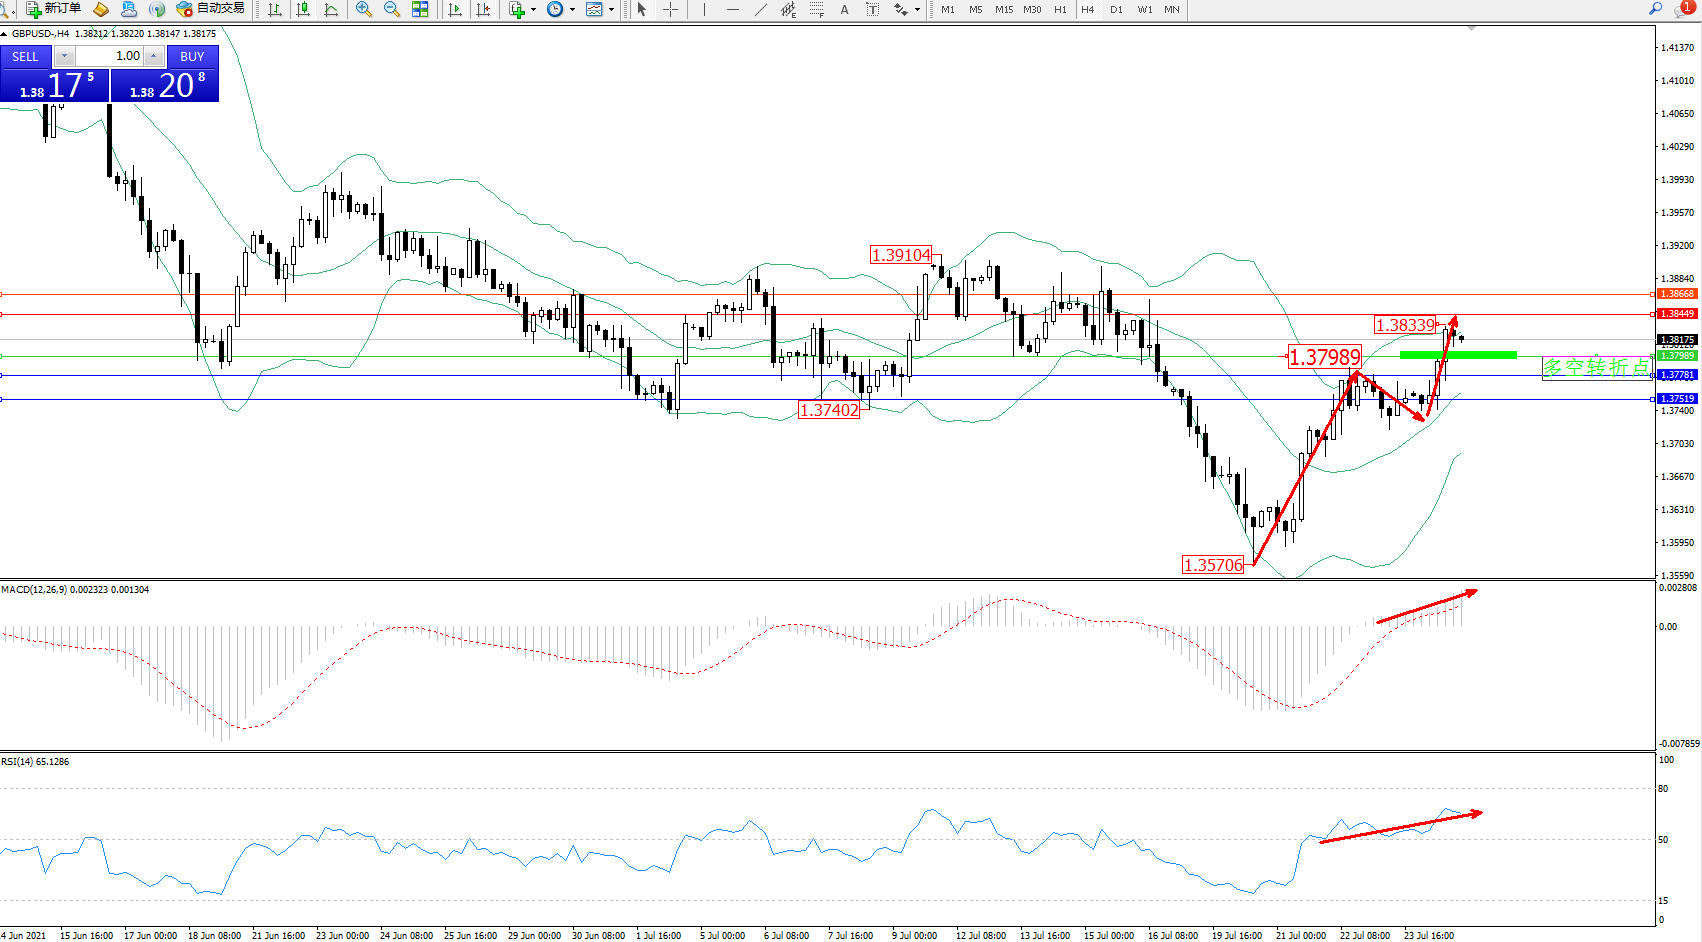Toggle the AutoTrading (自动交易) button
The width and height of the screenshot is (1702, 942).
(x=211, y=9)
